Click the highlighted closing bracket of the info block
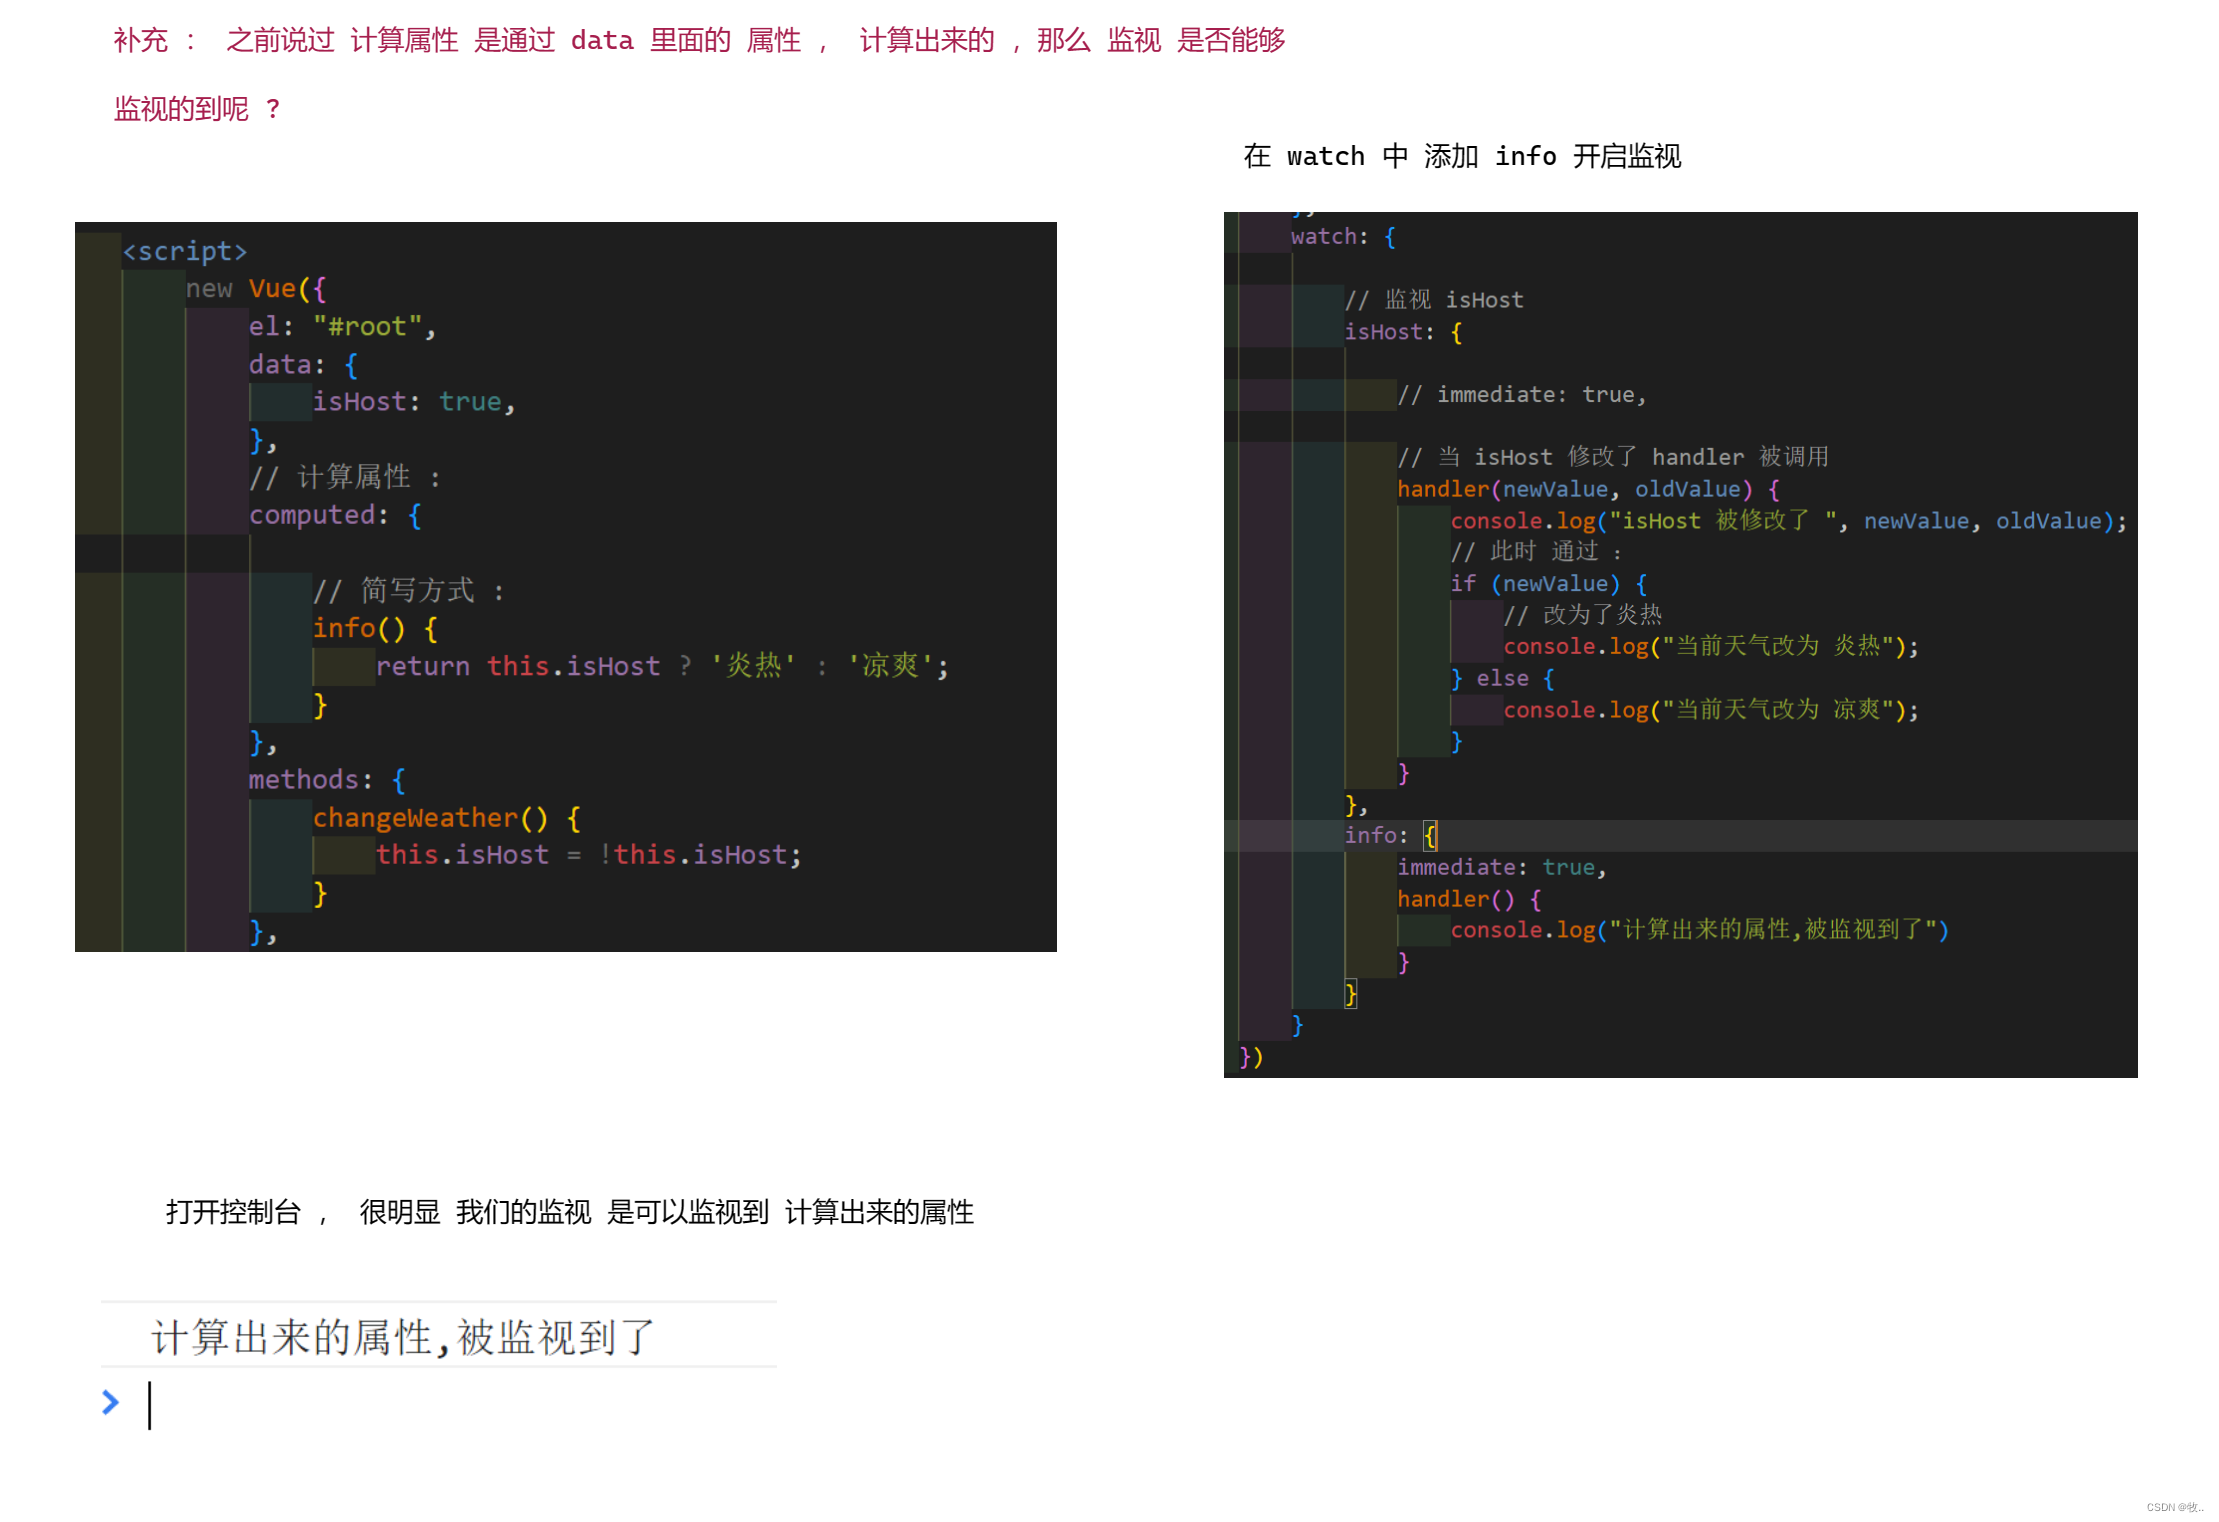2219x1522 pixels. tap(1350, 994)
